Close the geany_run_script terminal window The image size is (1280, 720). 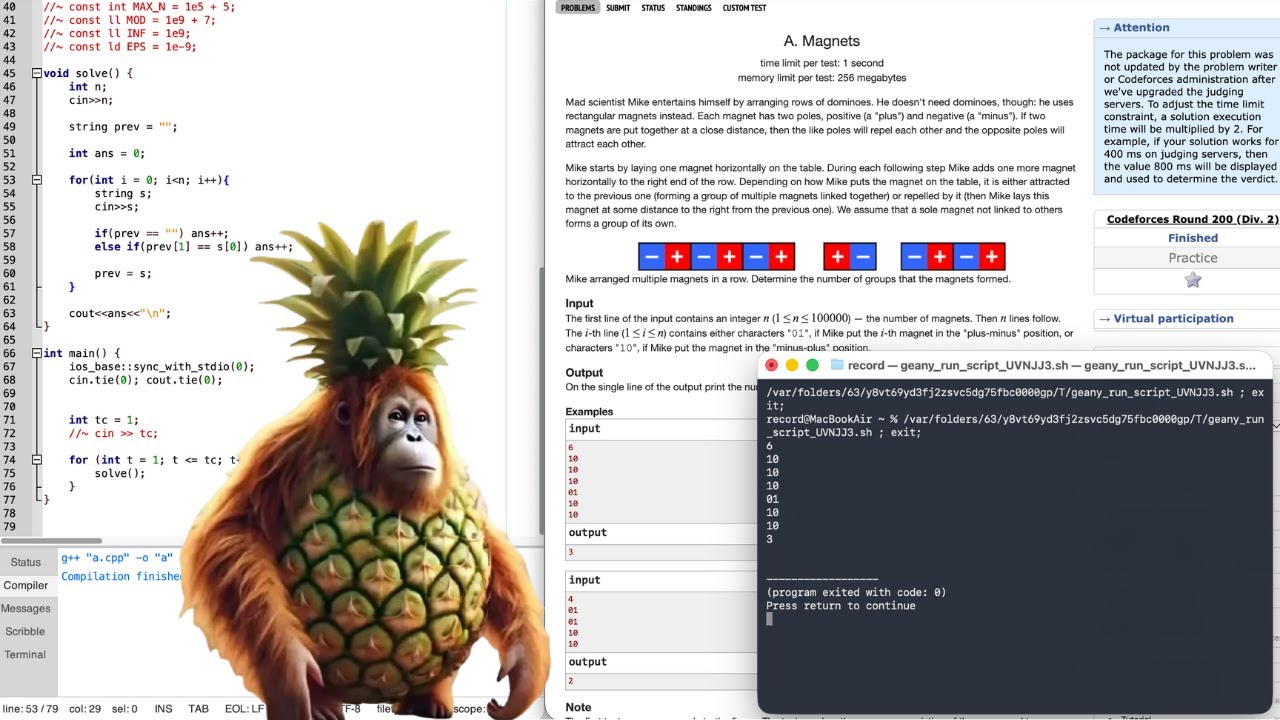[771, 365]
